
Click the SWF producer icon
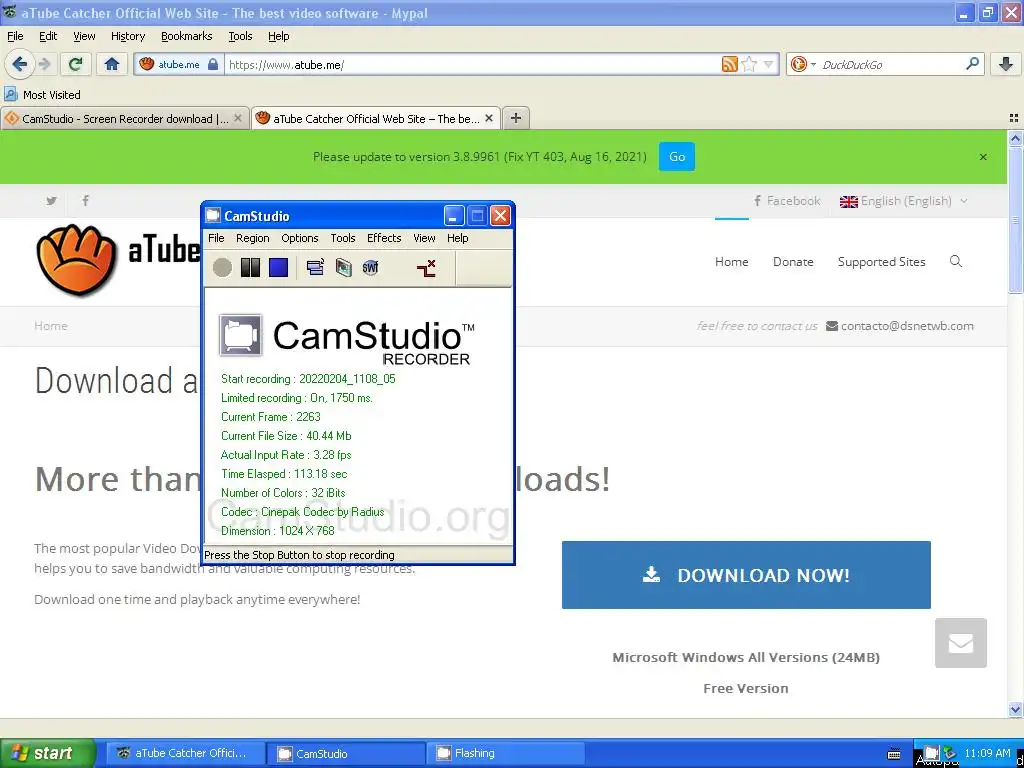pos(370,267)
